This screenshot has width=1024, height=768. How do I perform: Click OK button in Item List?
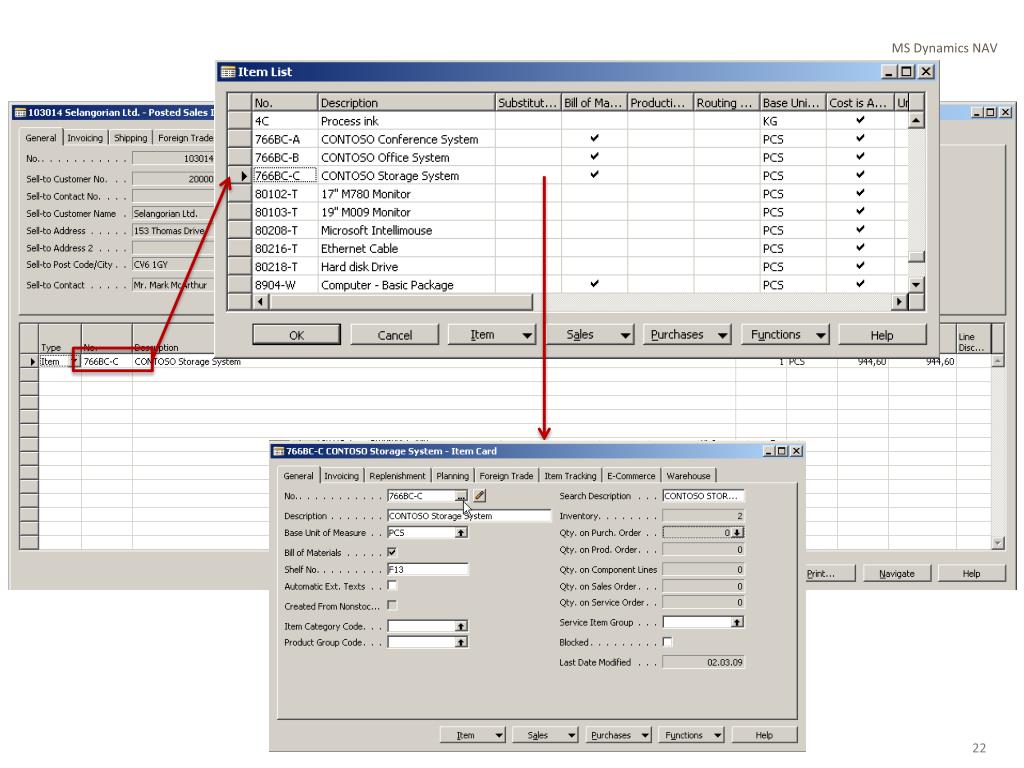coord(296,335)
